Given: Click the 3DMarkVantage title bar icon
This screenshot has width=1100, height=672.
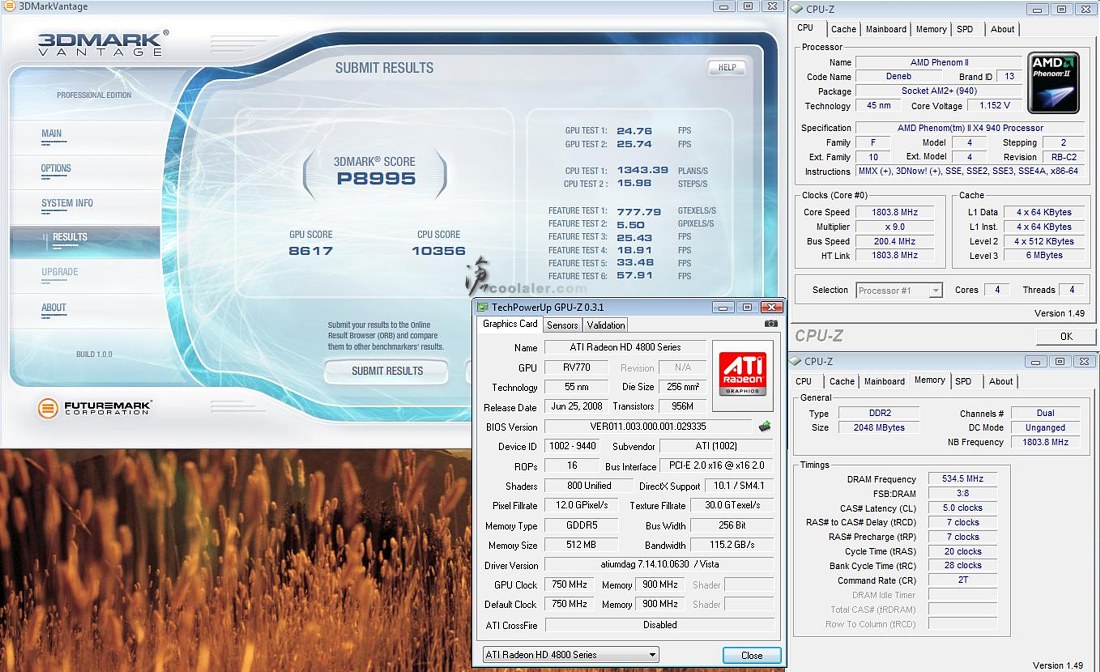Looking at the screenshot, I should point(9,6).
